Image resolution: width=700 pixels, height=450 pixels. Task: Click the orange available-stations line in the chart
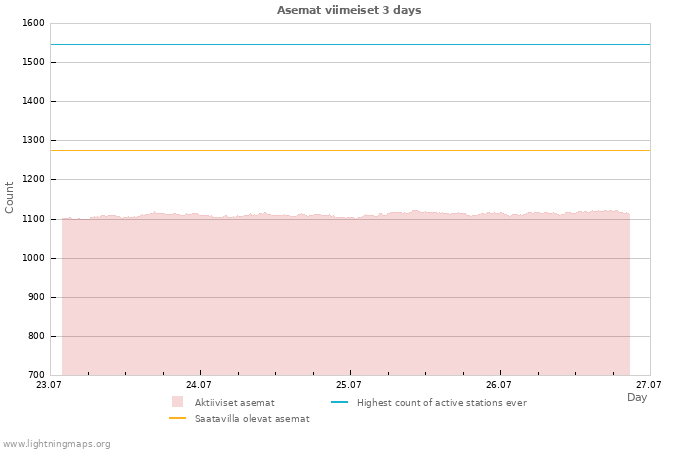[x=350, y=150]
